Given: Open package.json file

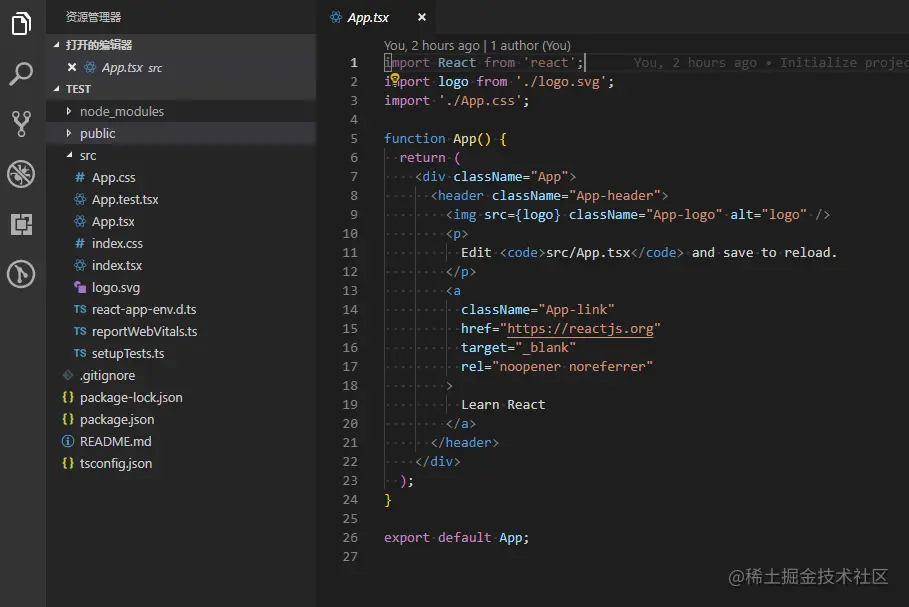Looking at the screenshot, I should (x=181, y=420).
